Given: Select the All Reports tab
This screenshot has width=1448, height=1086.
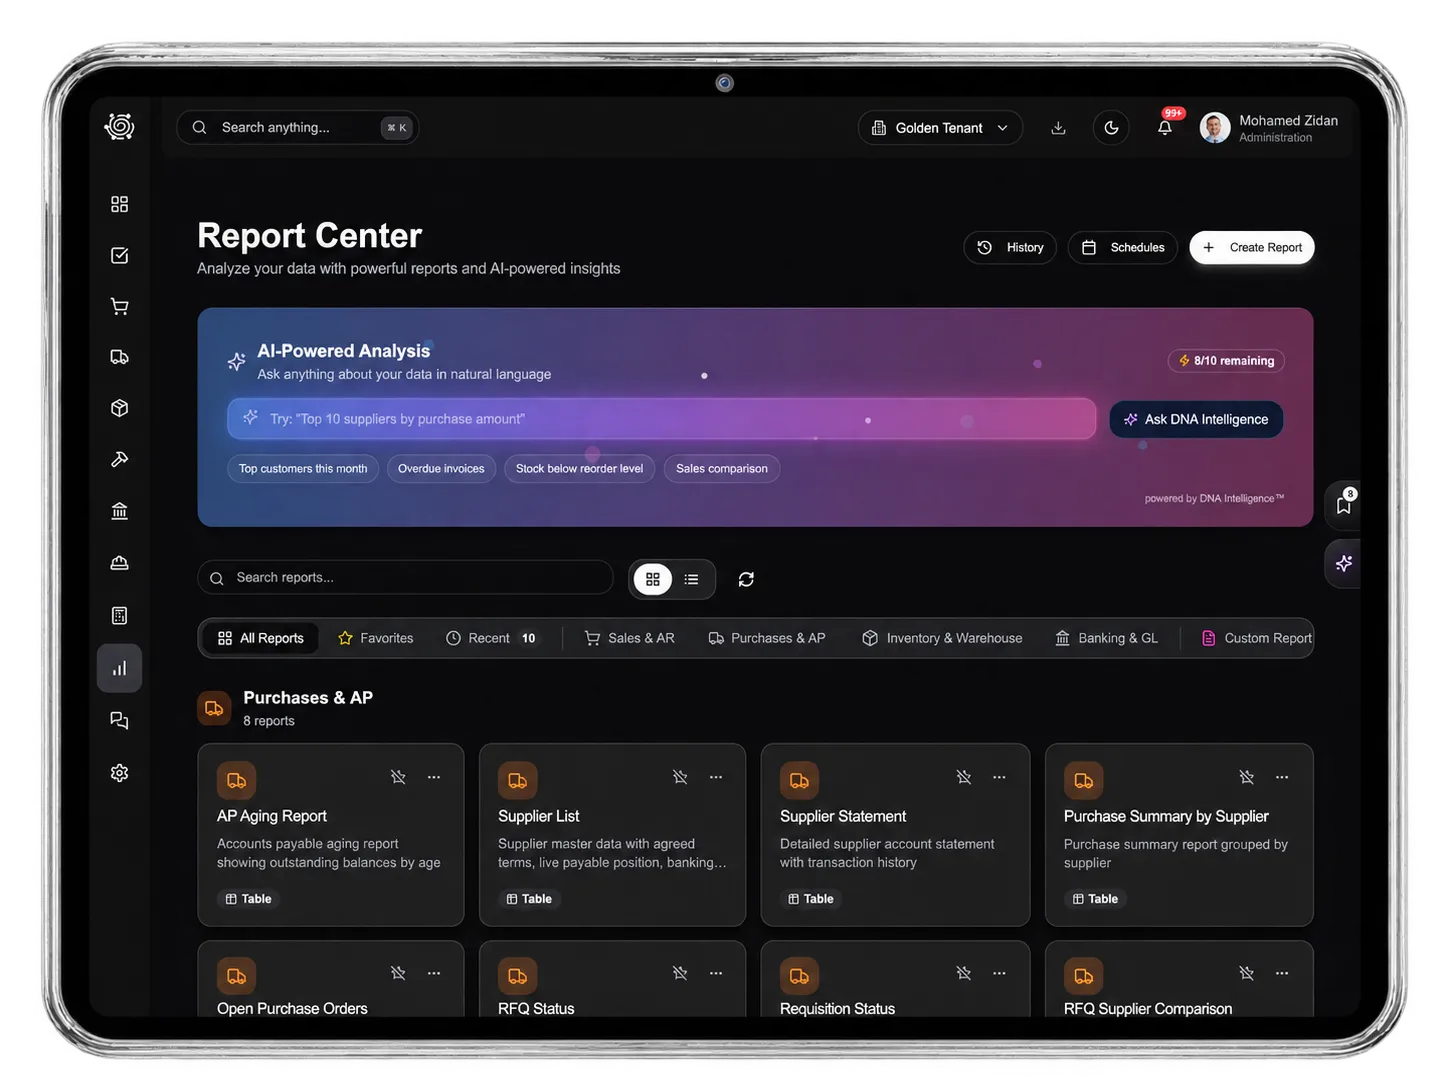Looking at the screenshot, I should click(x=261, y=638).
